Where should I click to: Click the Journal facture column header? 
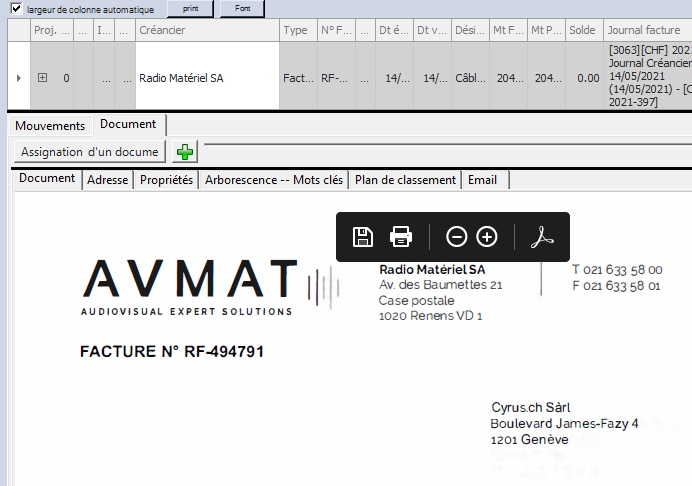(647, 30)
